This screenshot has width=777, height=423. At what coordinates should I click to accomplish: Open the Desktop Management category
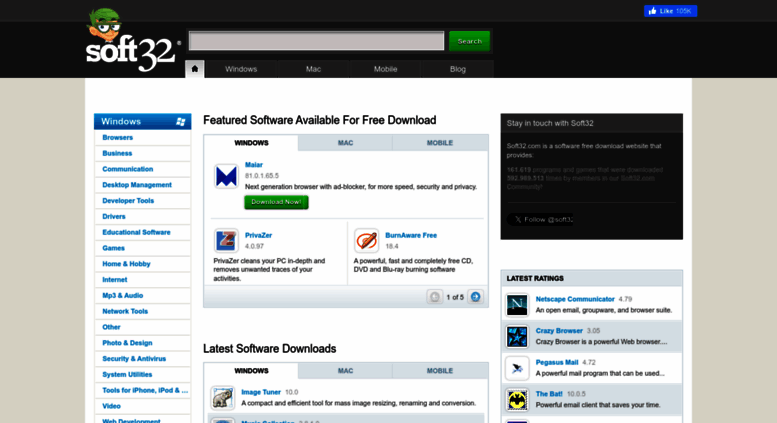point(137,185)
